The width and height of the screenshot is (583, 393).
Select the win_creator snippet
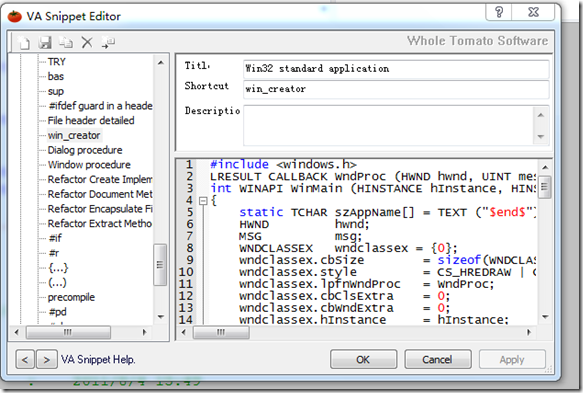pyautogui.click(x=74, y=135)
